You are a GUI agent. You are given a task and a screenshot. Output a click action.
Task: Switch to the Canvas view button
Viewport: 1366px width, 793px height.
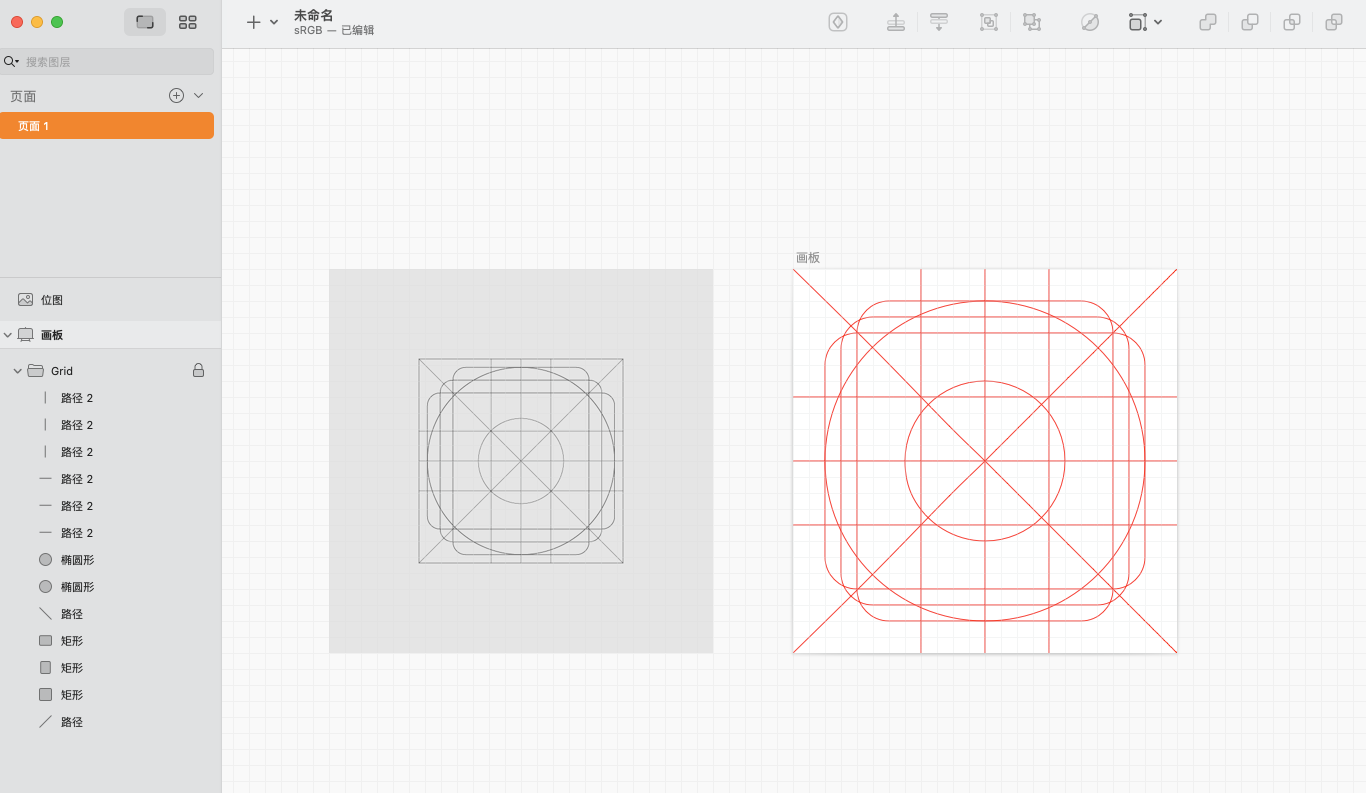145,22
